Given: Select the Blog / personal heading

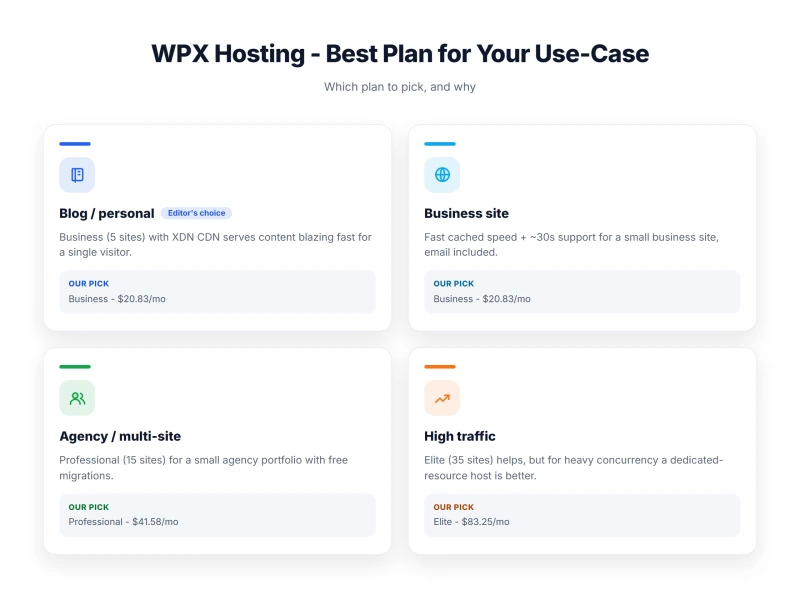Looking at the screenshot, I should (107, 213).
